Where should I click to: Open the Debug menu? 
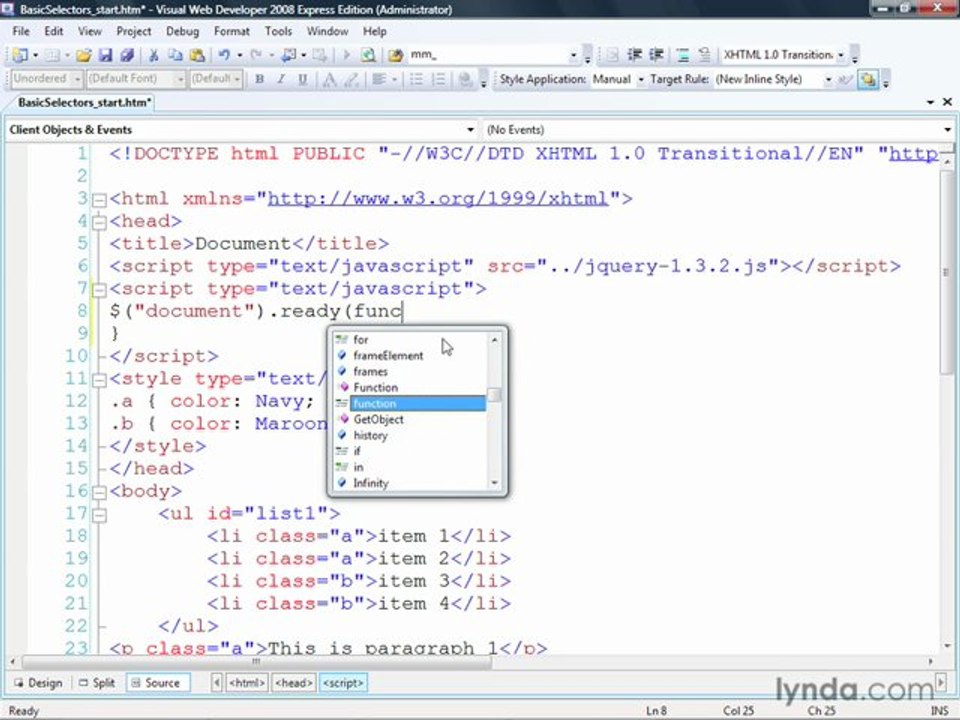(x=182, y=31)
